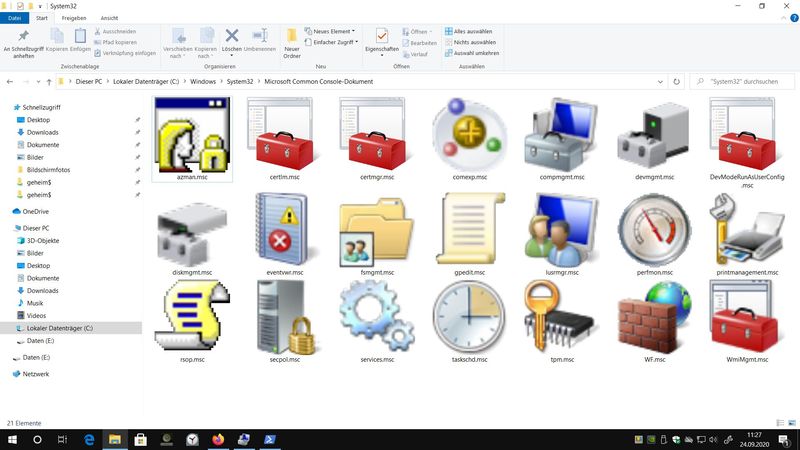800x450 pixels.
Task: Expand the address bar history dropdown
Action: 660,82
